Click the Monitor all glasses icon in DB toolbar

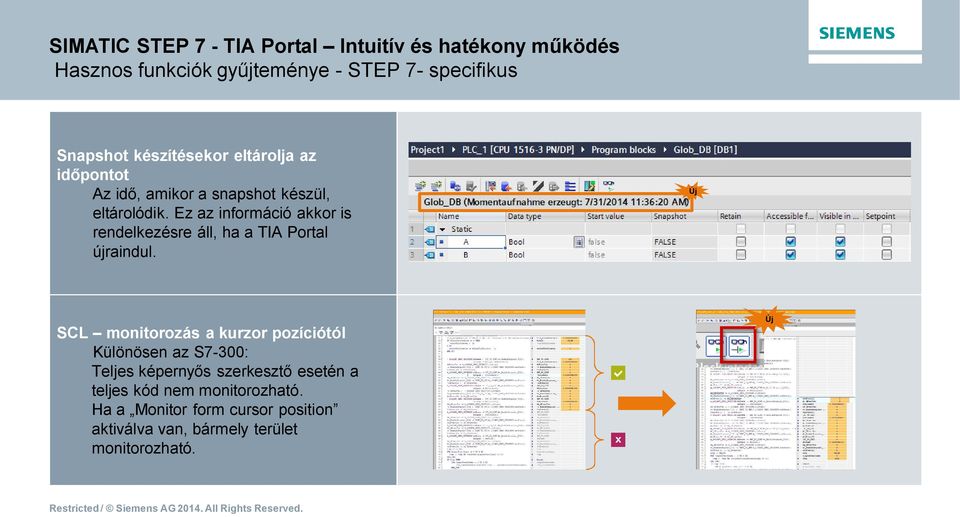[608, 184]
